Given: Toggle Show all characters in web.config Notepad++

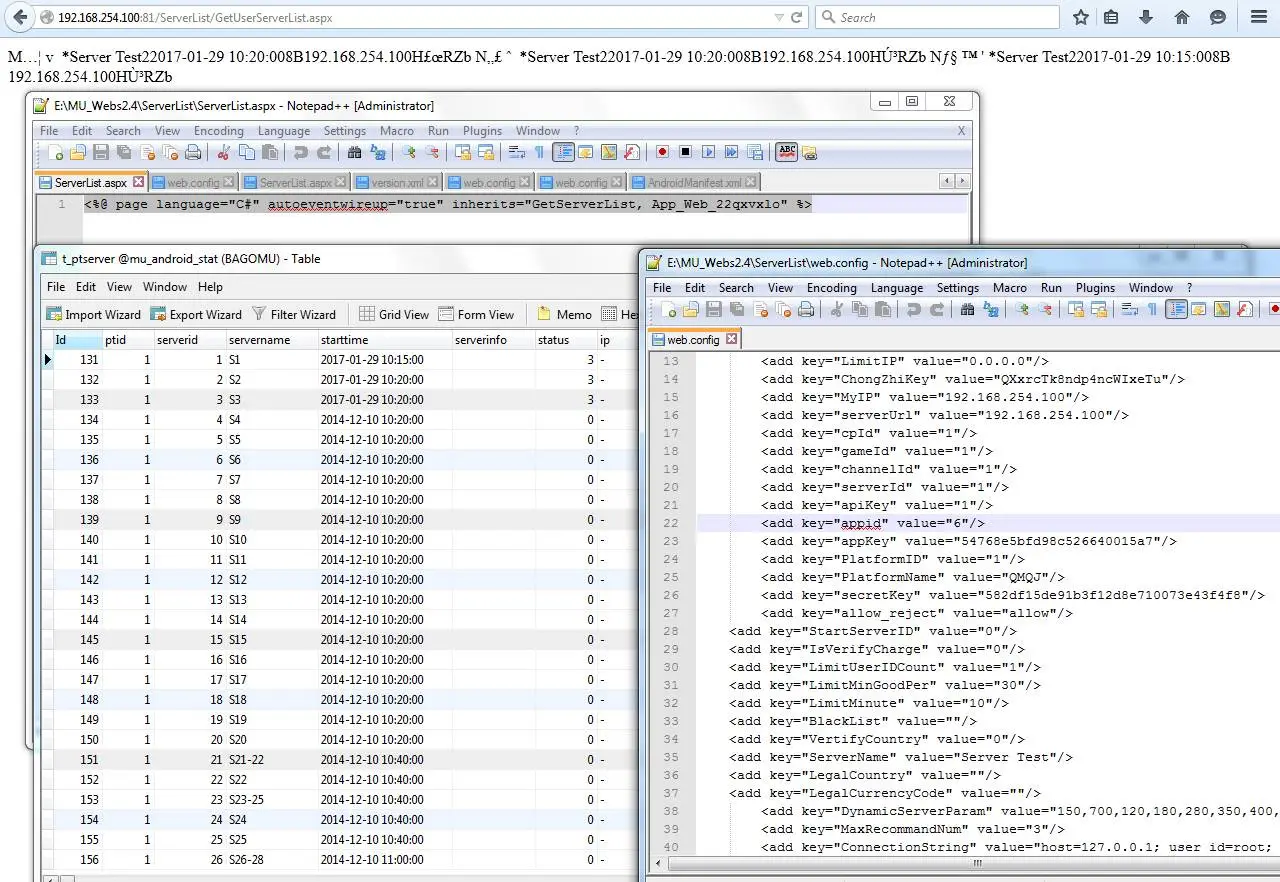Looking at the screenshot, I should (1152, 309).
